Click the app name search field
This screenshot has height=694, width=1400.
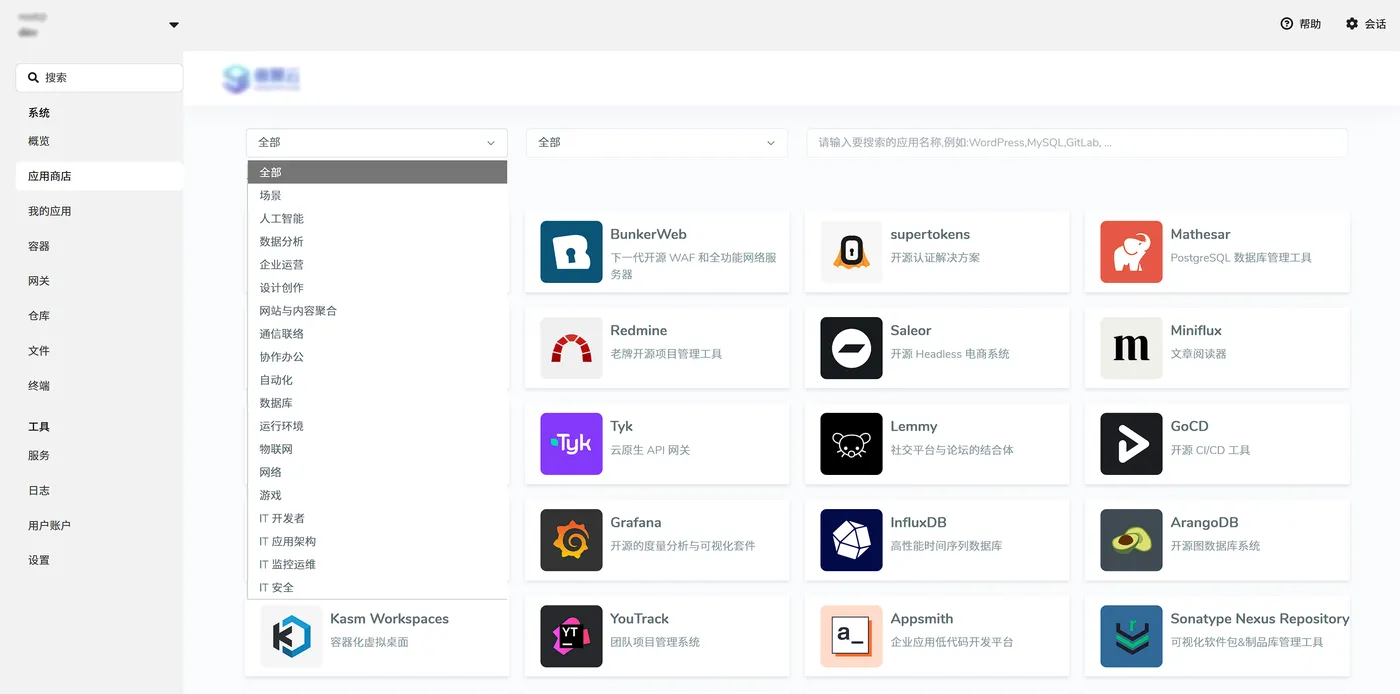click(x=1077, y=143)
